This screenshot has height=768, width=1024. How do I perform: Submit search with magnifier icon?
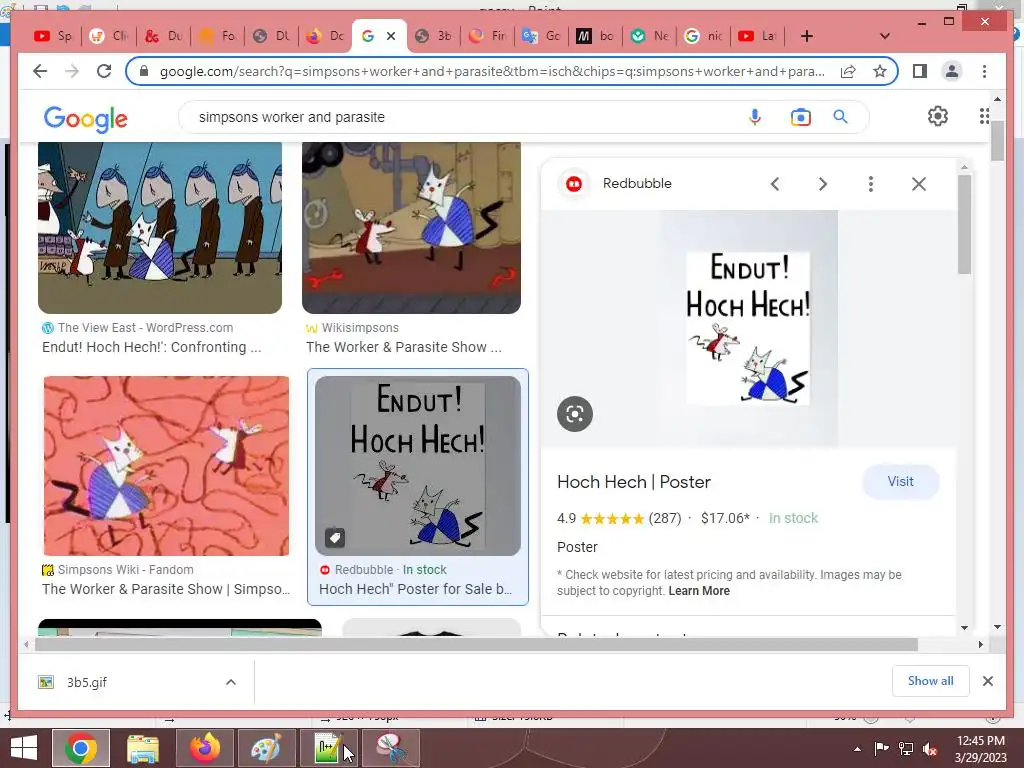[x=840, y=117]
